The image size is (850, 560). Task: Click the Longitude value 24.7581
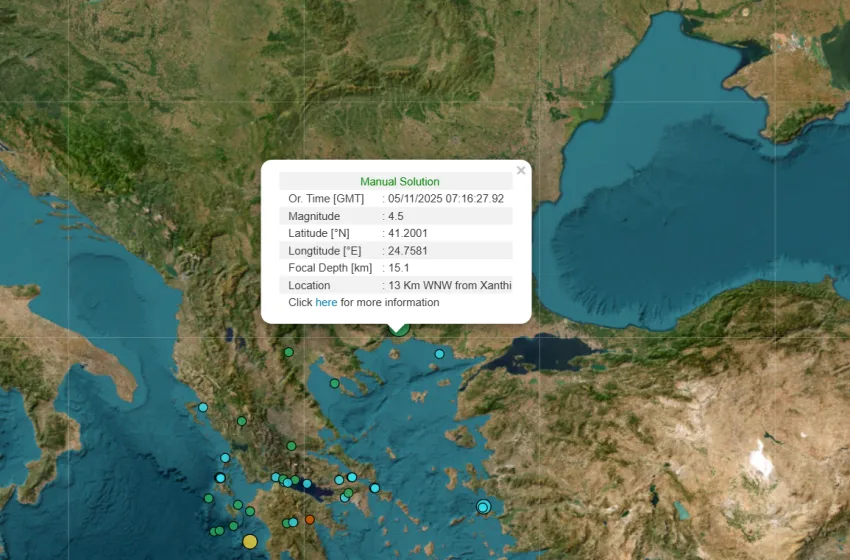coord(408,250)
